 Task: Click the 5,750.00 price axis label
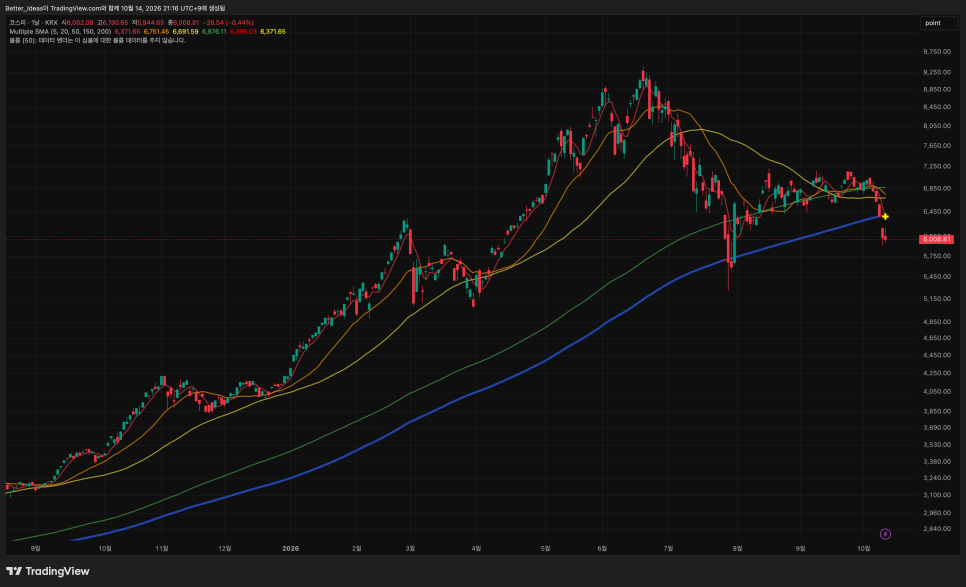[x=937, y=256]
